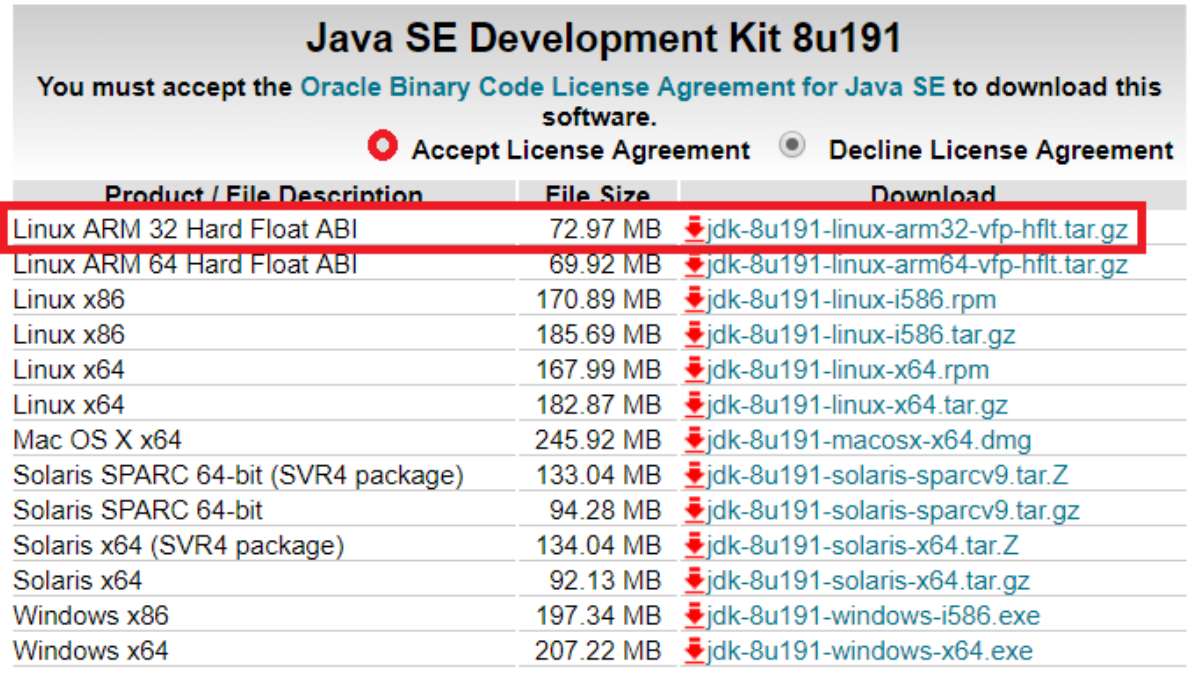This screenshot has width=1196, height=680.
Task: Click 'Solaris SPARC 64-bit (SVR4 package)' description
Action: click(x=238, y=475)
